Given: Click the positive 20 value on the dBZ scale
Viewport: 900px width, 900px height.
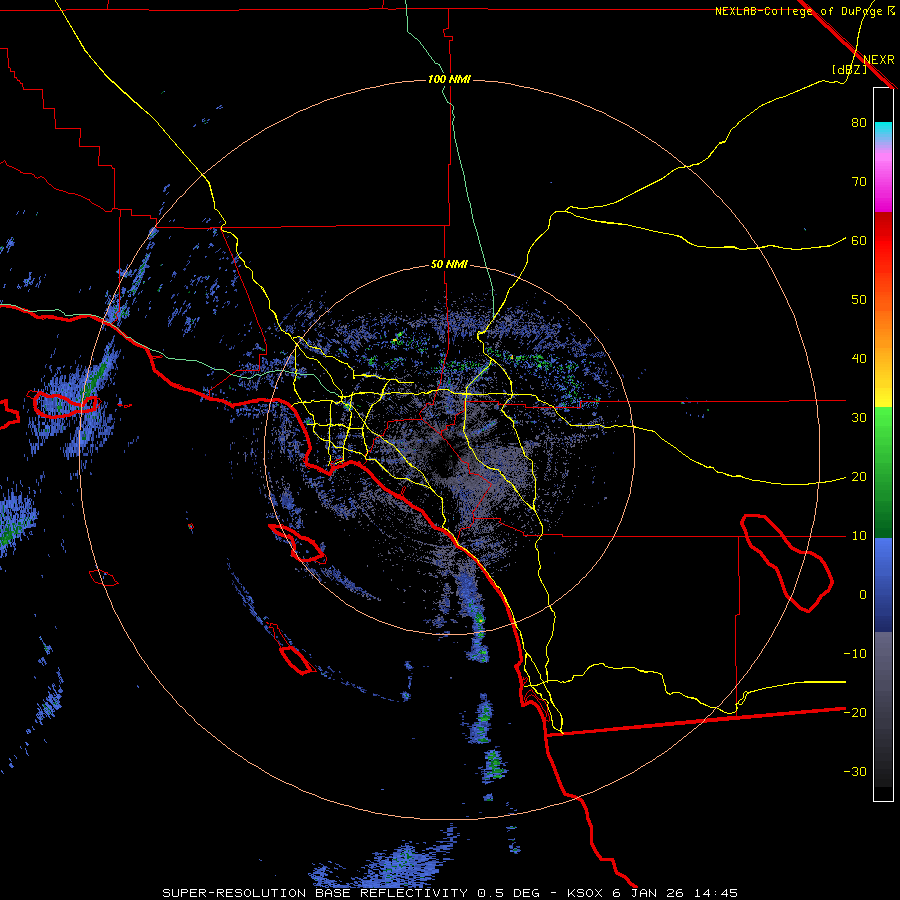Looking at the screenshot, I should (859, 477).
